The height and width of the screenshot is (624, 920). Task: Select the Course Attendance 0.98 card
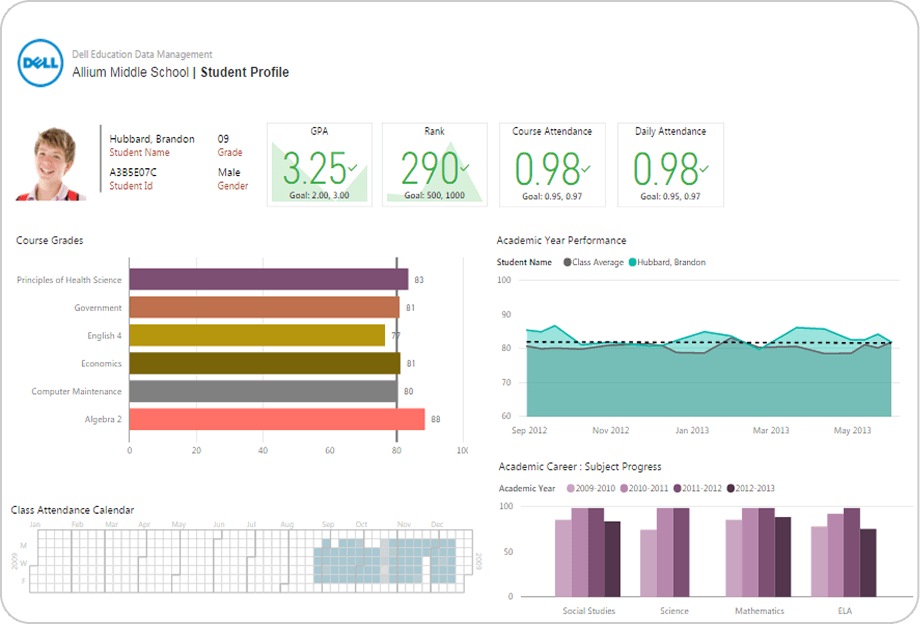point(552,165)
